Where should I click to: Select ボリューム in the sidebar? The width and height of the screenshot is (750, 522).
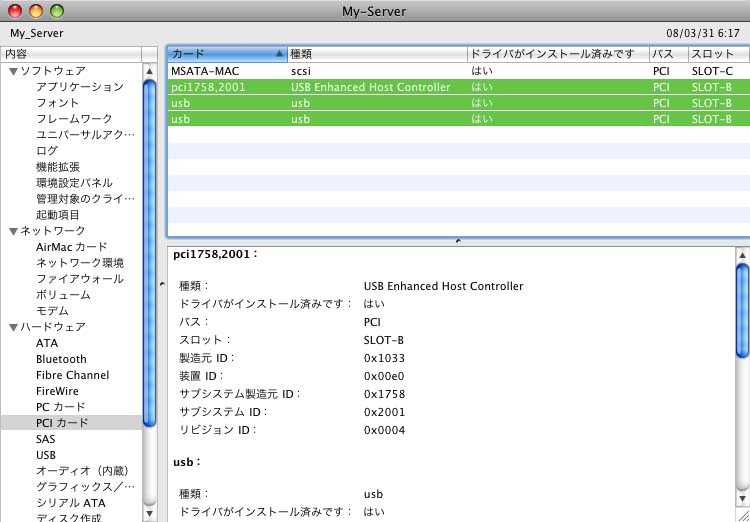pos(63,295)
